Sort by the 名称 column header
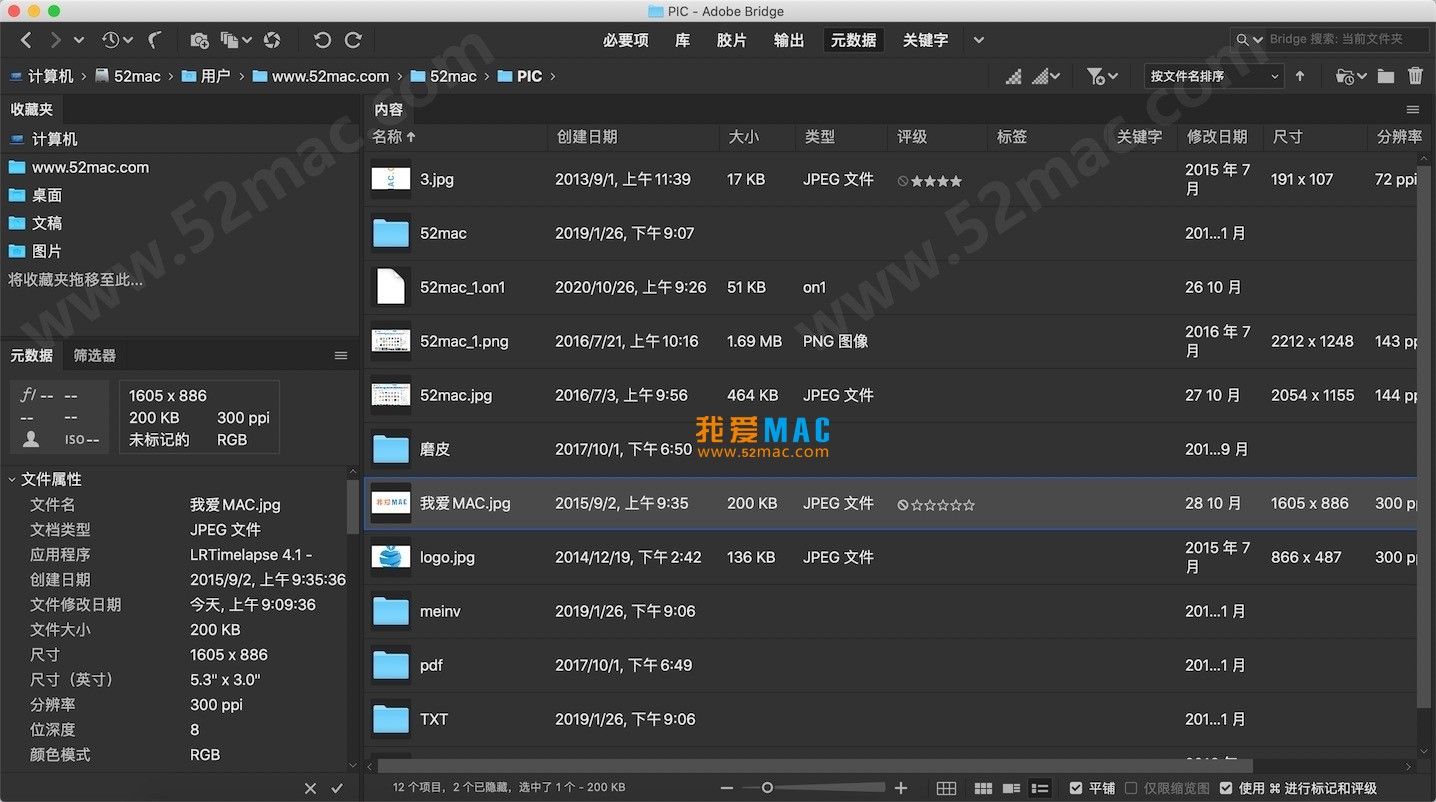The height and width of the screenshot is (802, 1436). 394,137
